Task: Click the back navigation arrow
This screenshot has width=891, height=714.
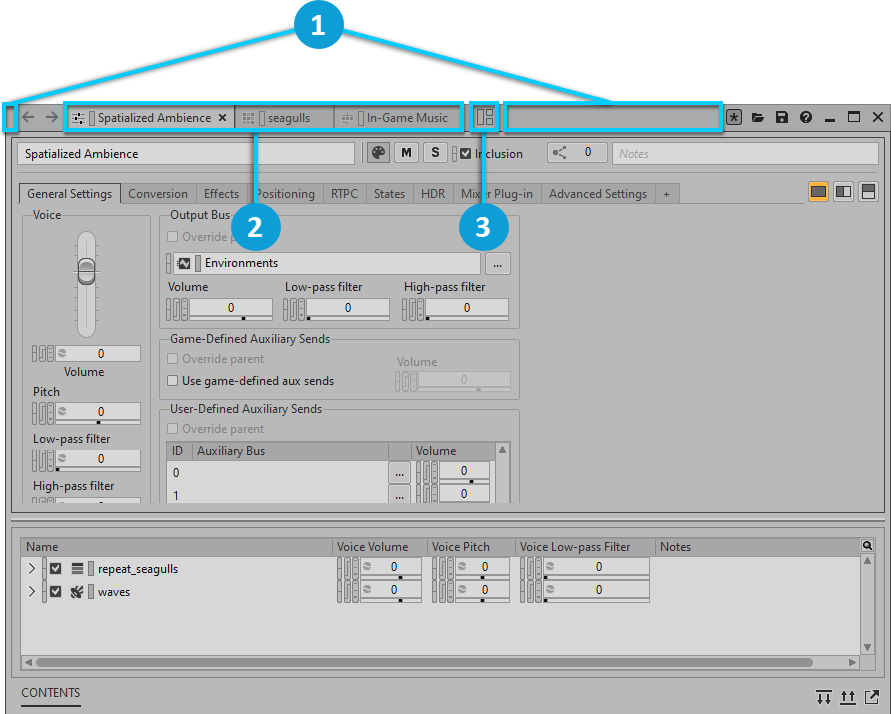Action: (29, 117)
